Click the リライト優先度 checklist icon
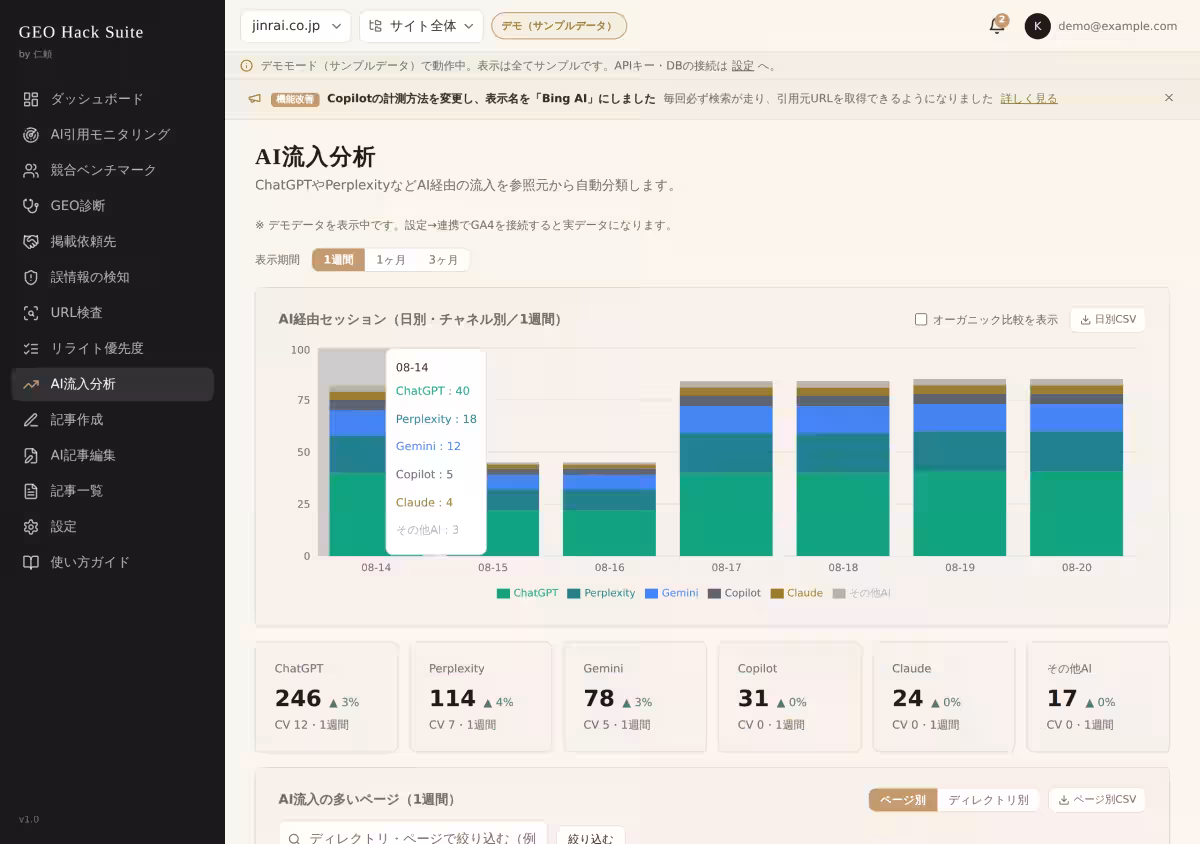Screen dimensions: 1200x844 pos(31,348)
